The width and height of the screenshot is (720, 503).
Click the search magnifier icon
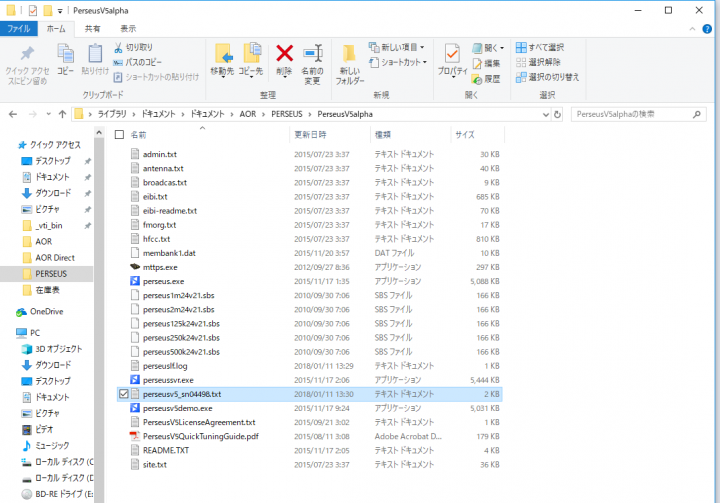coord(697,114)
